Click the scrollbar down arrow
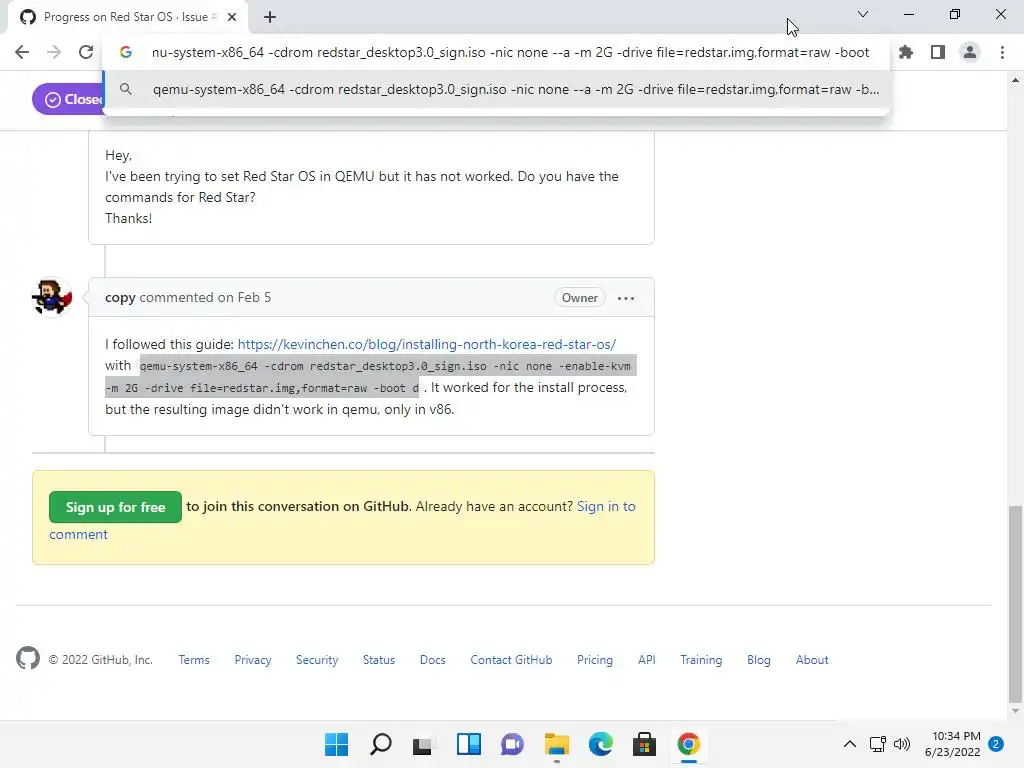 (1015, 711)
